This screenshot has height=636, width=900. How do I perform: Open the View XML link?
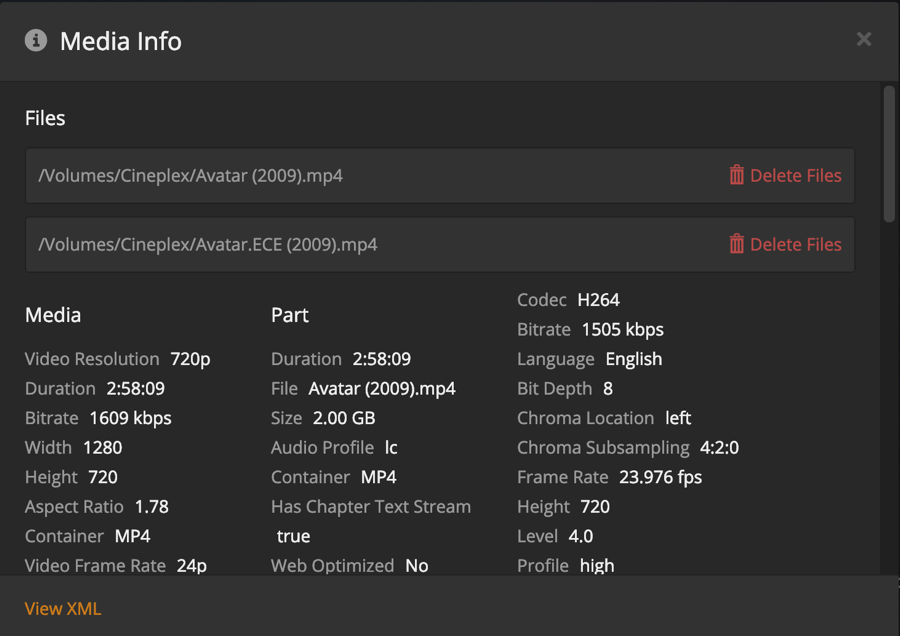(x=63, y=608)
